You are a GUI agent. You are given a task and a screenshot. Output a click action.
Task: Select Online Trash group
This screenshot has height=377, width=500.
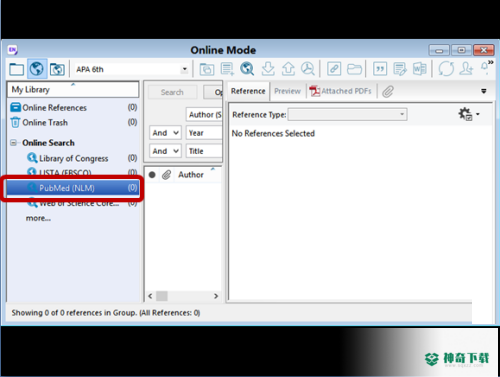[74, 123]
